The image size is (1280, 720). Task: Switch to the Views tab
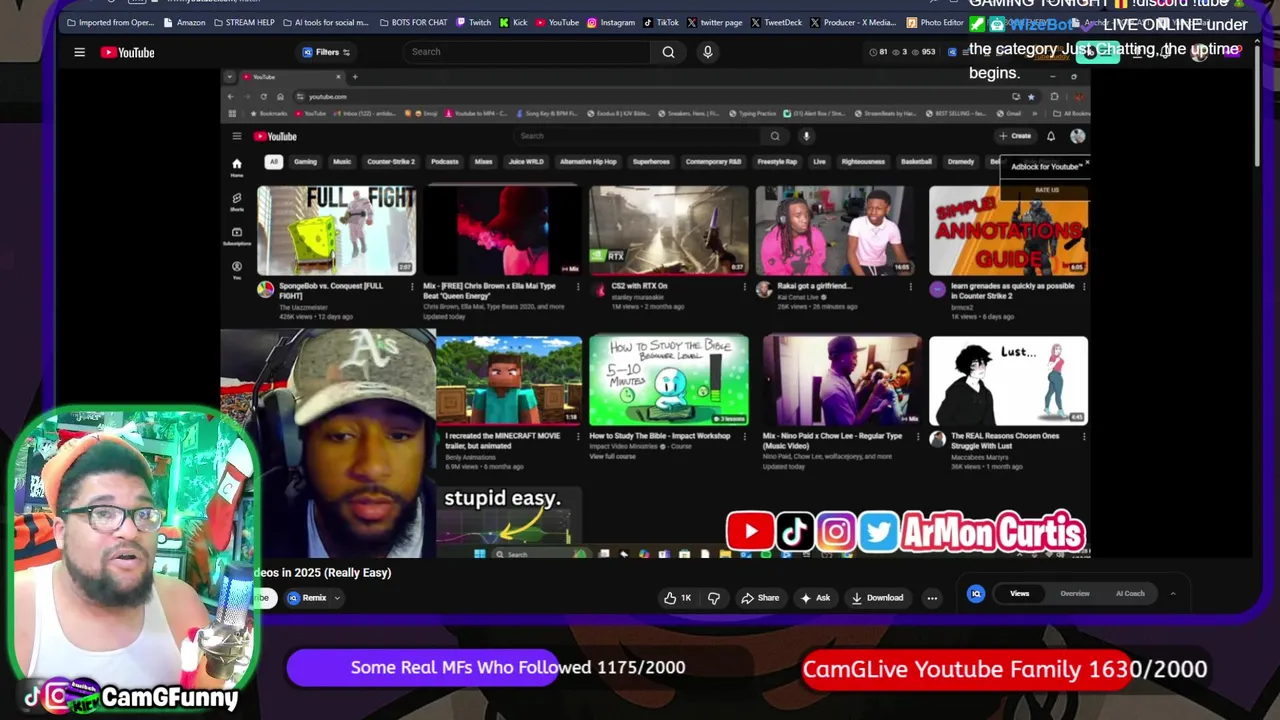tap(1019, 594)
